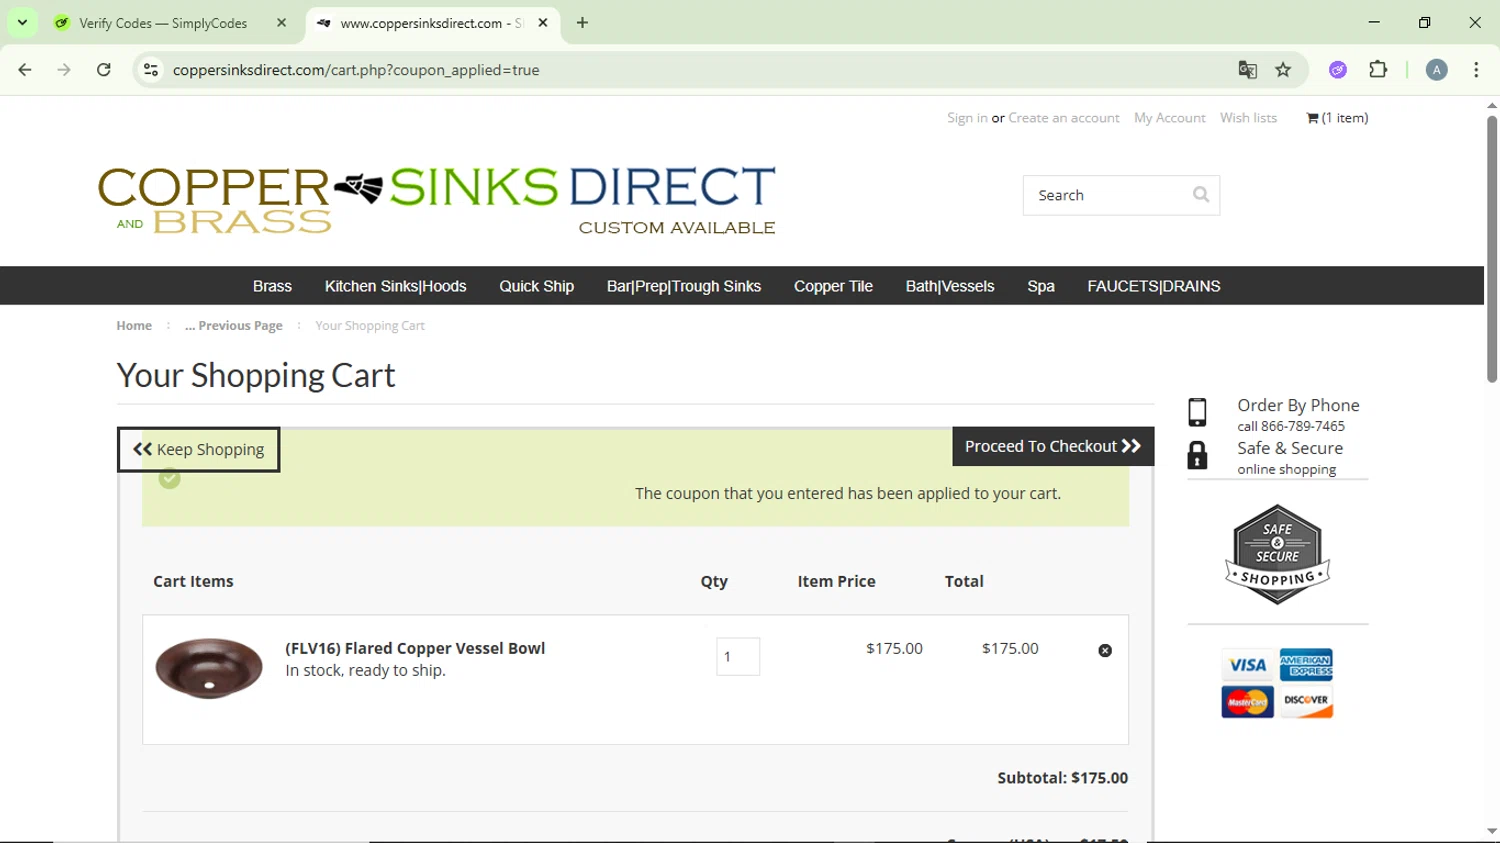
Task: Click the purple extension icon in toolbar
Action: tap(1338, 70)
